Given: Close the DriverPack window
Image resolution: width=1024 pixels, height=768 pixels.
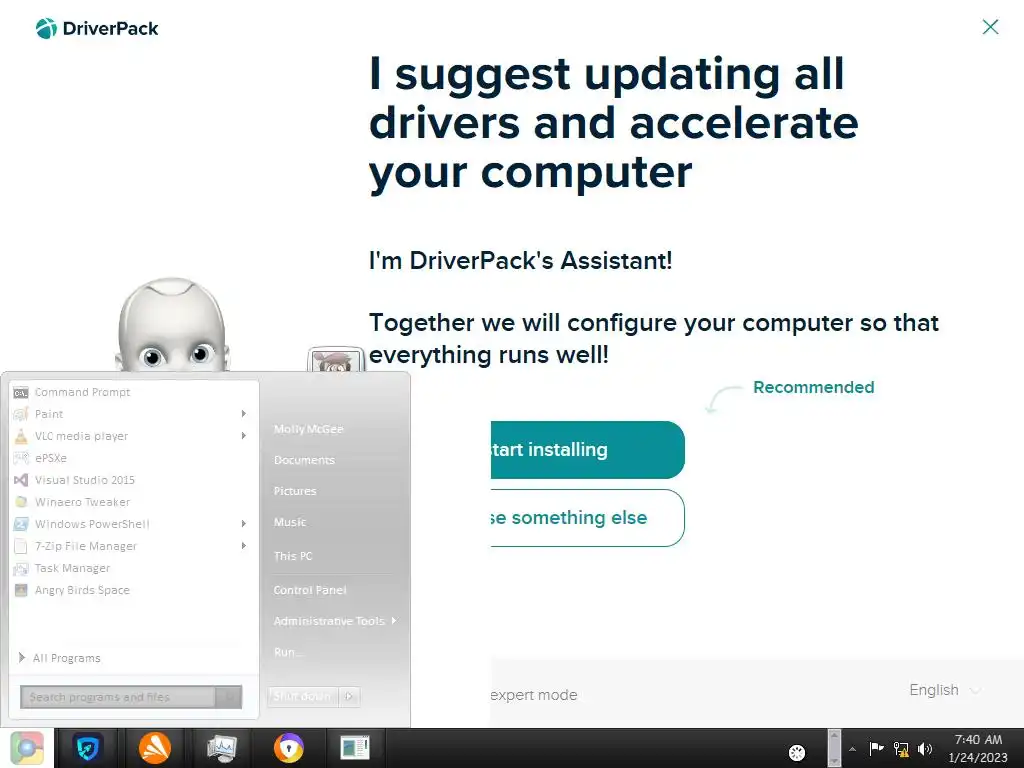Looking at the screenshot, I should point(990,27).
